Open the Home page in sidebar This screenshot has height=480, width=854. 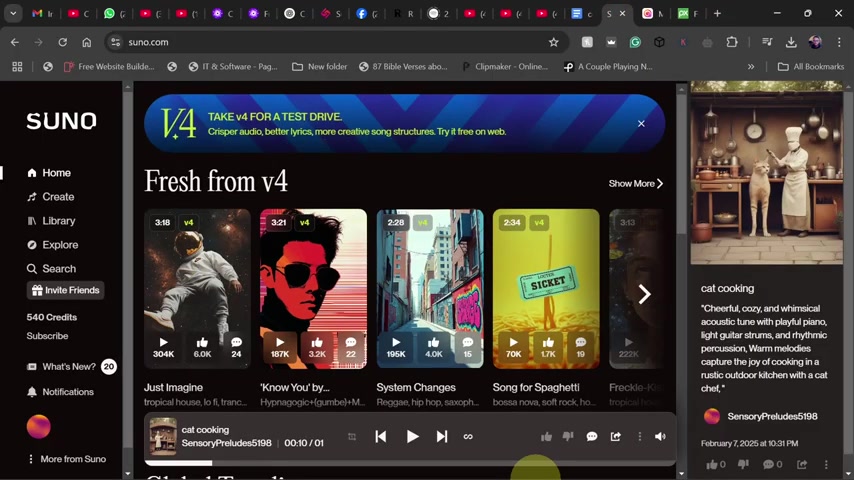(49, 173)
